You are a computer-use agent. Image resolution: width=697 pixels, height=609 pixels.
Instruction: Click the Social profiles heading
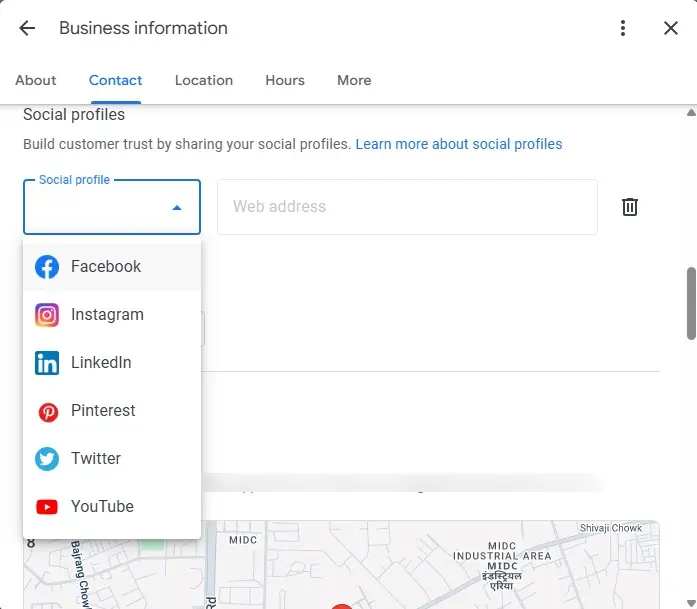(x=74, y=115)
